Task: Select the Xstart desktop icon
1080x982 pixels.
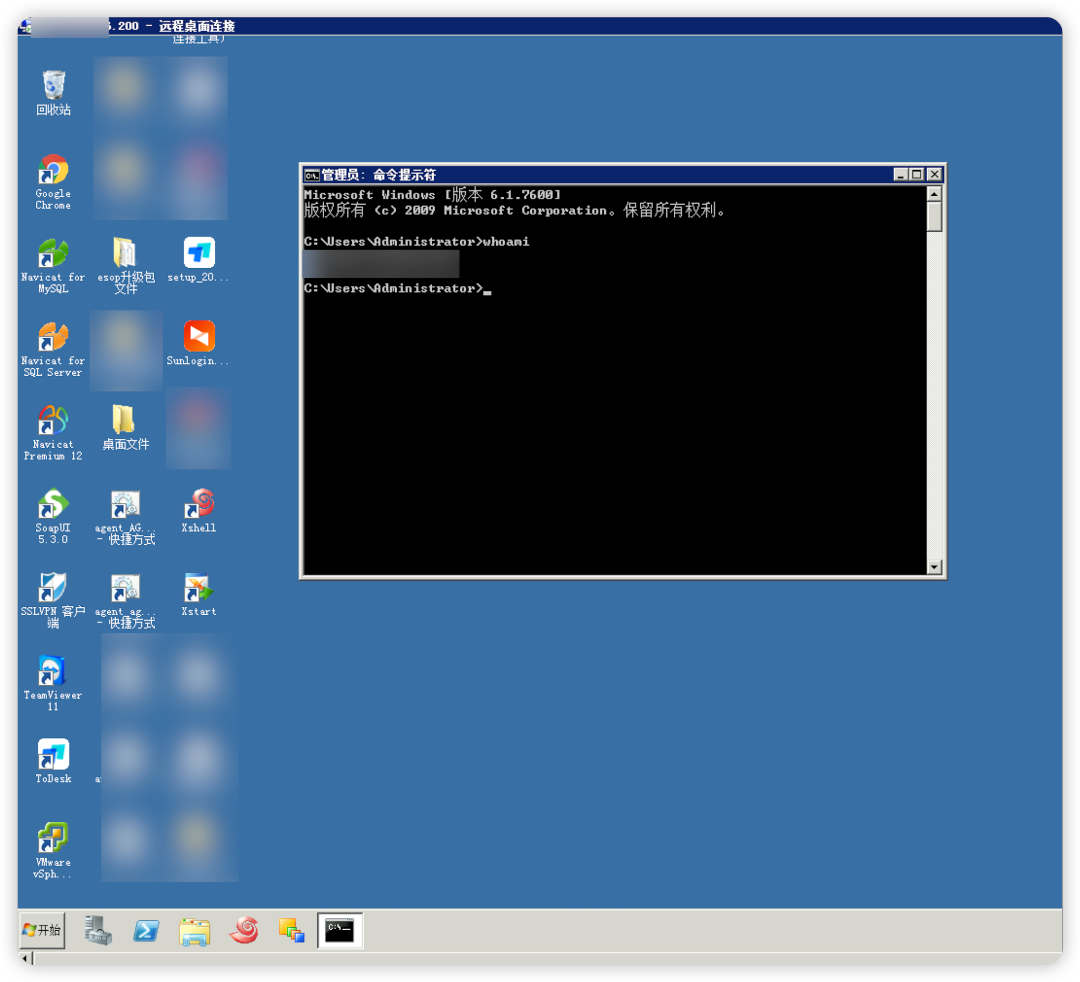Action: (198, 594)
